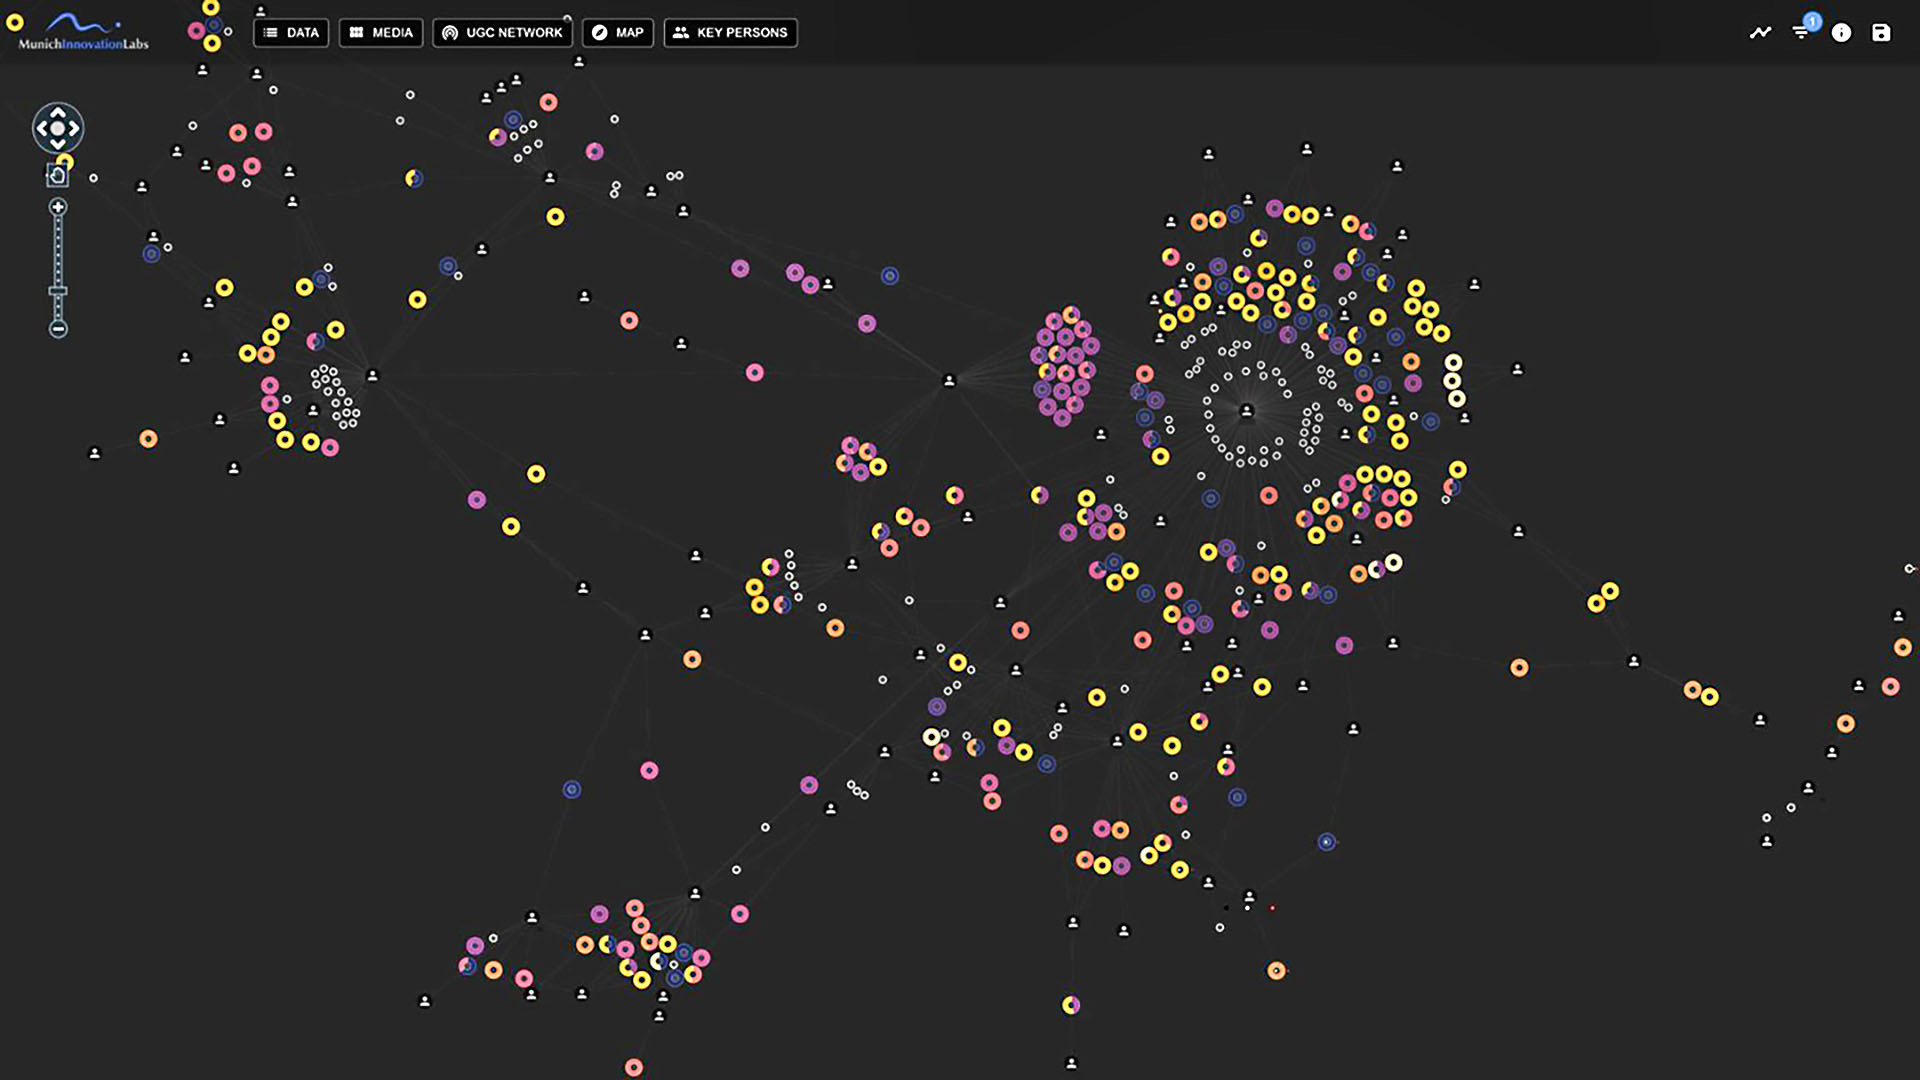Screen dimensions: 1920x1080
Task: Open the filter list icon with badge
Action: click(1802, 31)
